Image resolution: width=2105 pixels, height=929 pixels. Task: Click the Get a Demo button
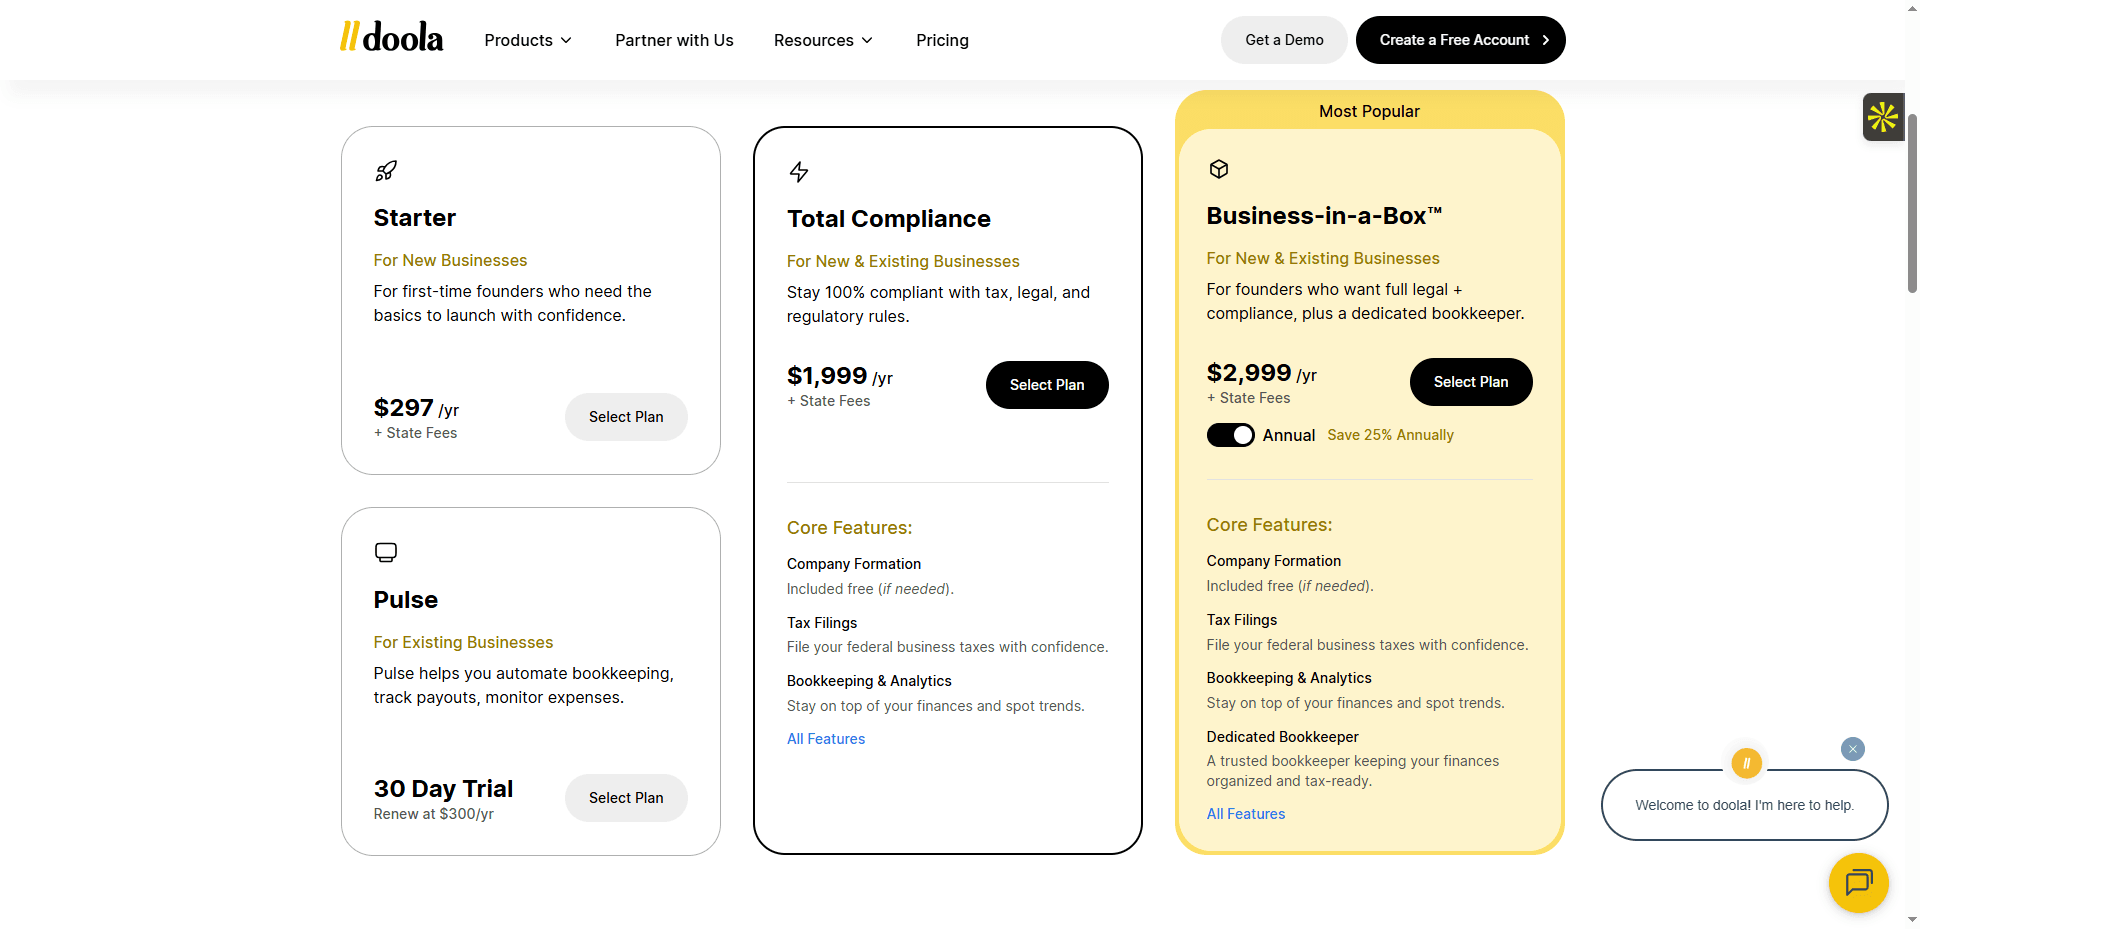click(x=1284, y=40)
